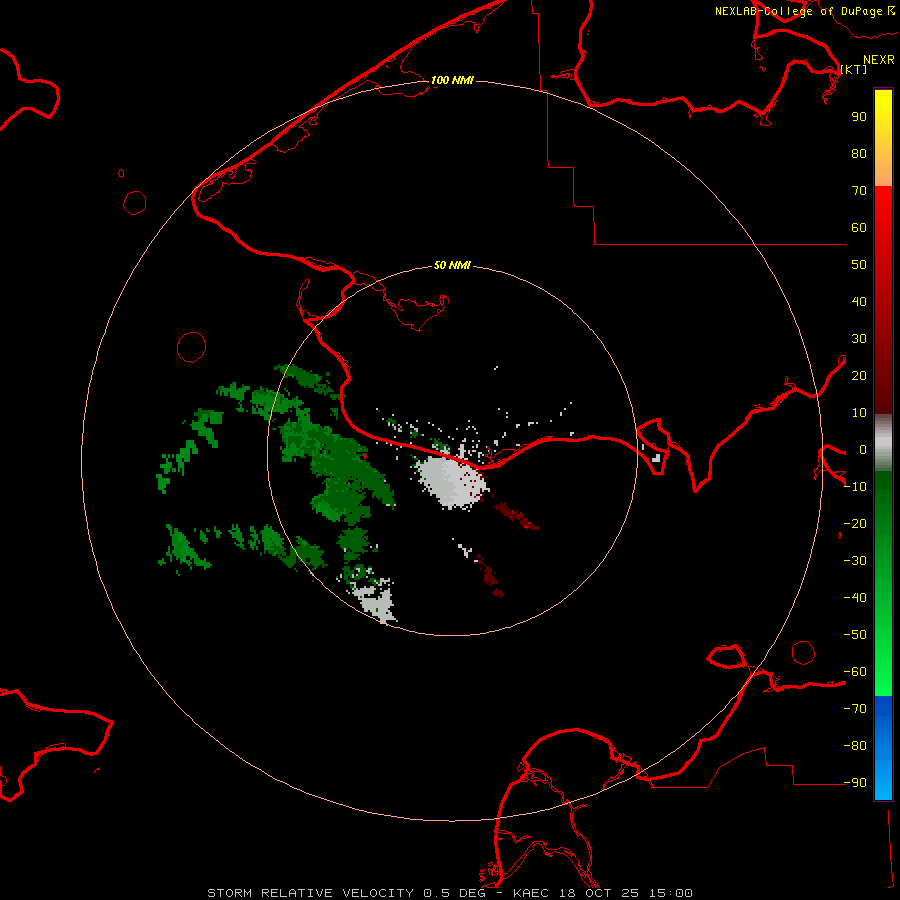This screenshot has width=900, height=900.
Task: Select the "10" value on the velocity scale
Action: [859, 413]
